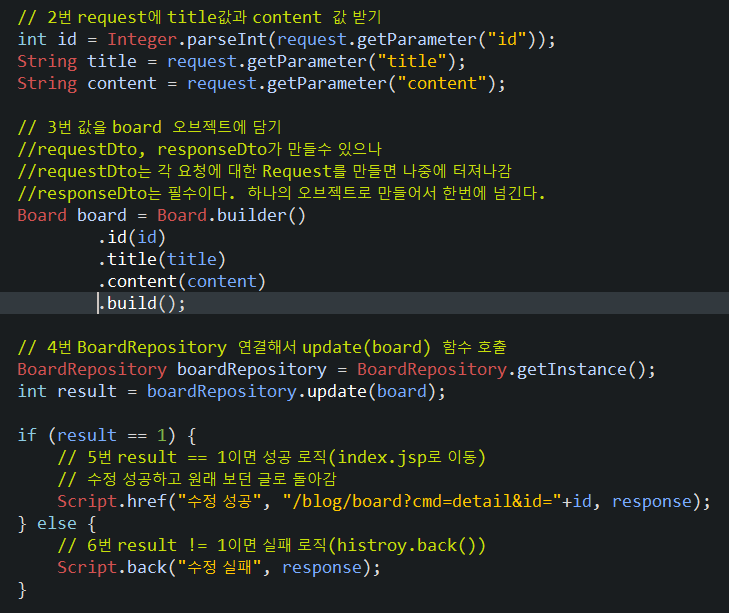Screen dimensions: 729x613
Task: Click the comment '// 수정 성공하고 원래 보던 글로 돌아감'
Action: pos(197,479)
